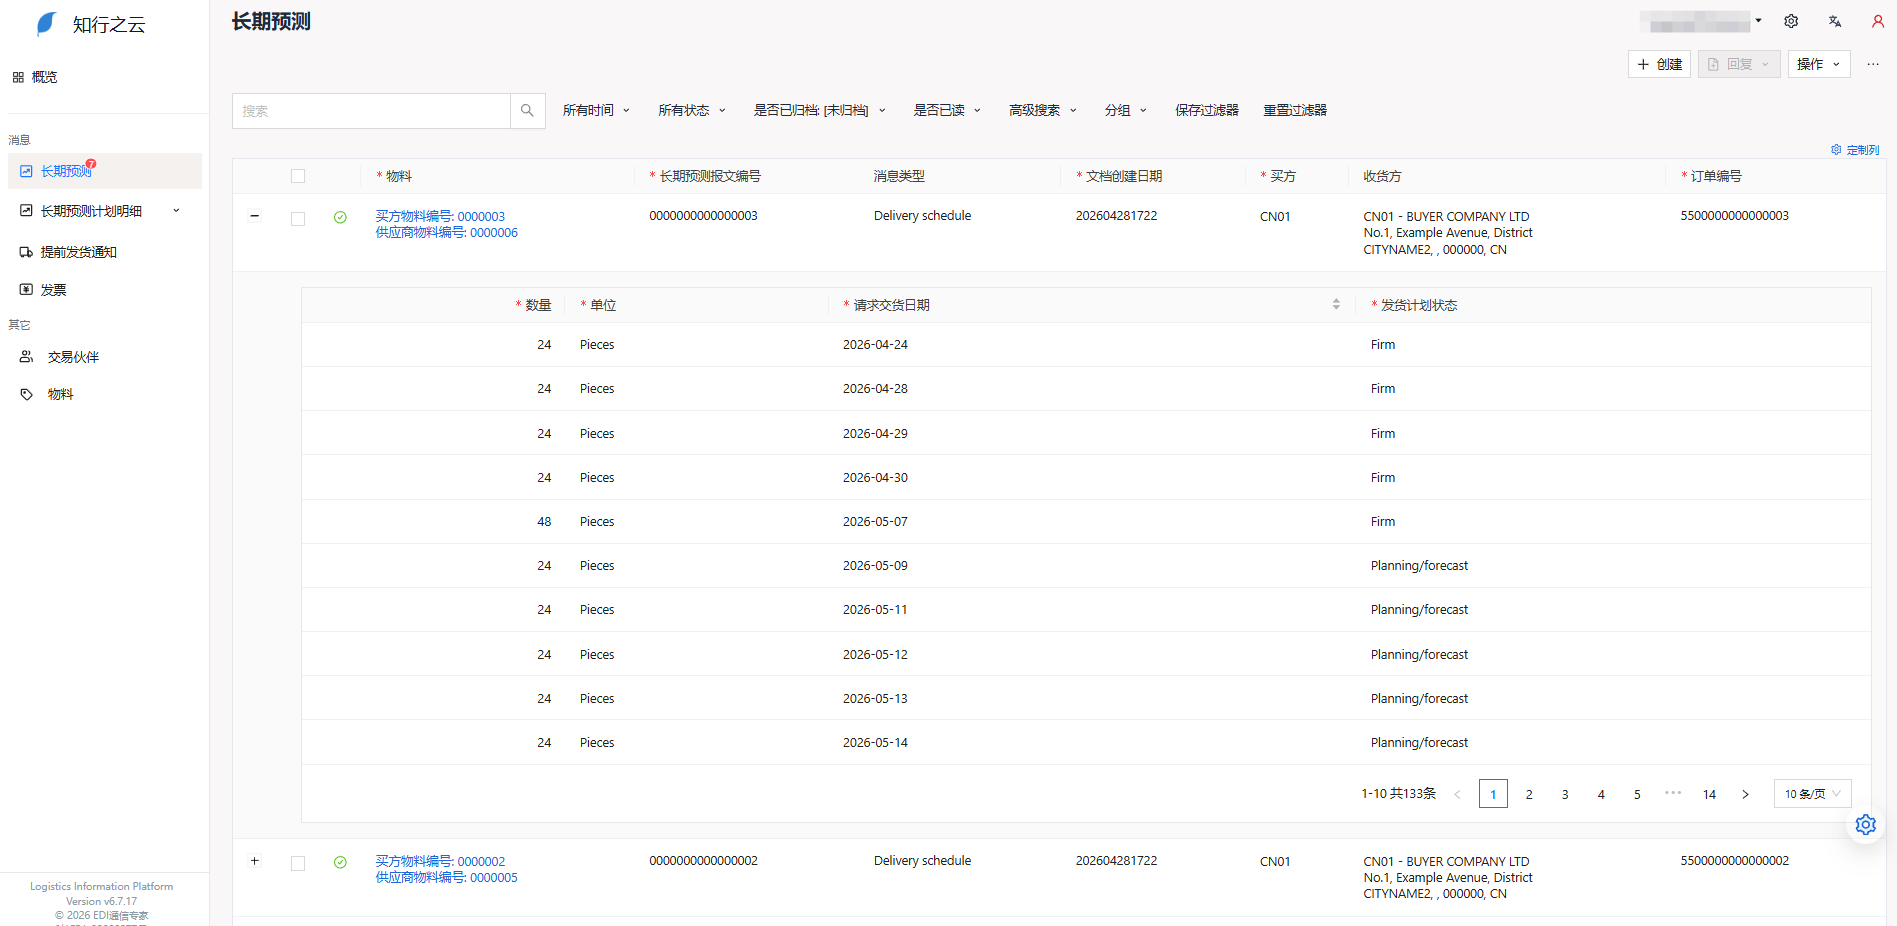The image size is (1897, 926).
Task: Change page size via 10 条/页 dropdown
Action: [1812, 794]
